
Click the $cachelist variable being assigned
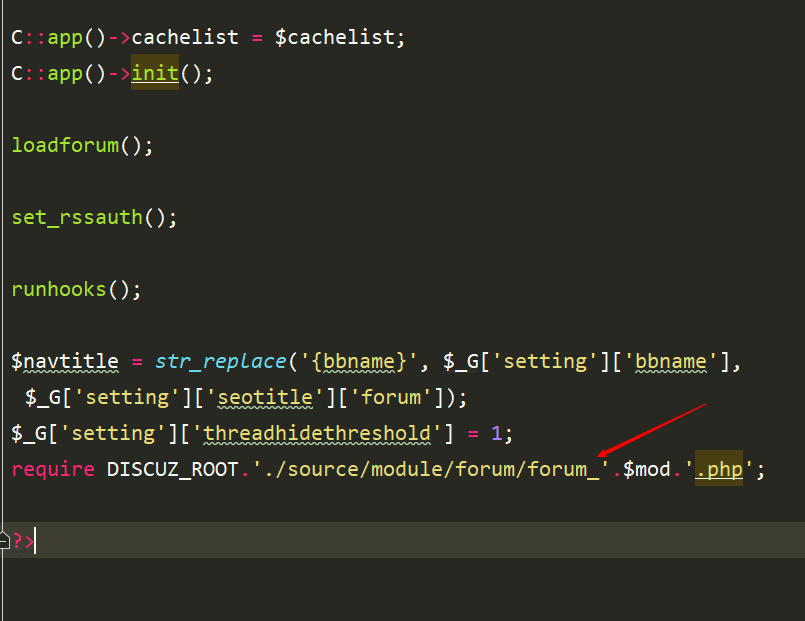(x=335, y=37)
